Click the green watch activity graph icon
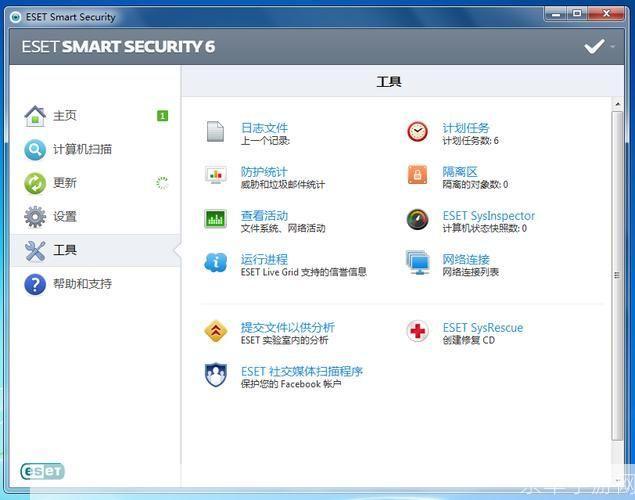The width and height of the screenshot is (635, 500). tap(215, 219)
